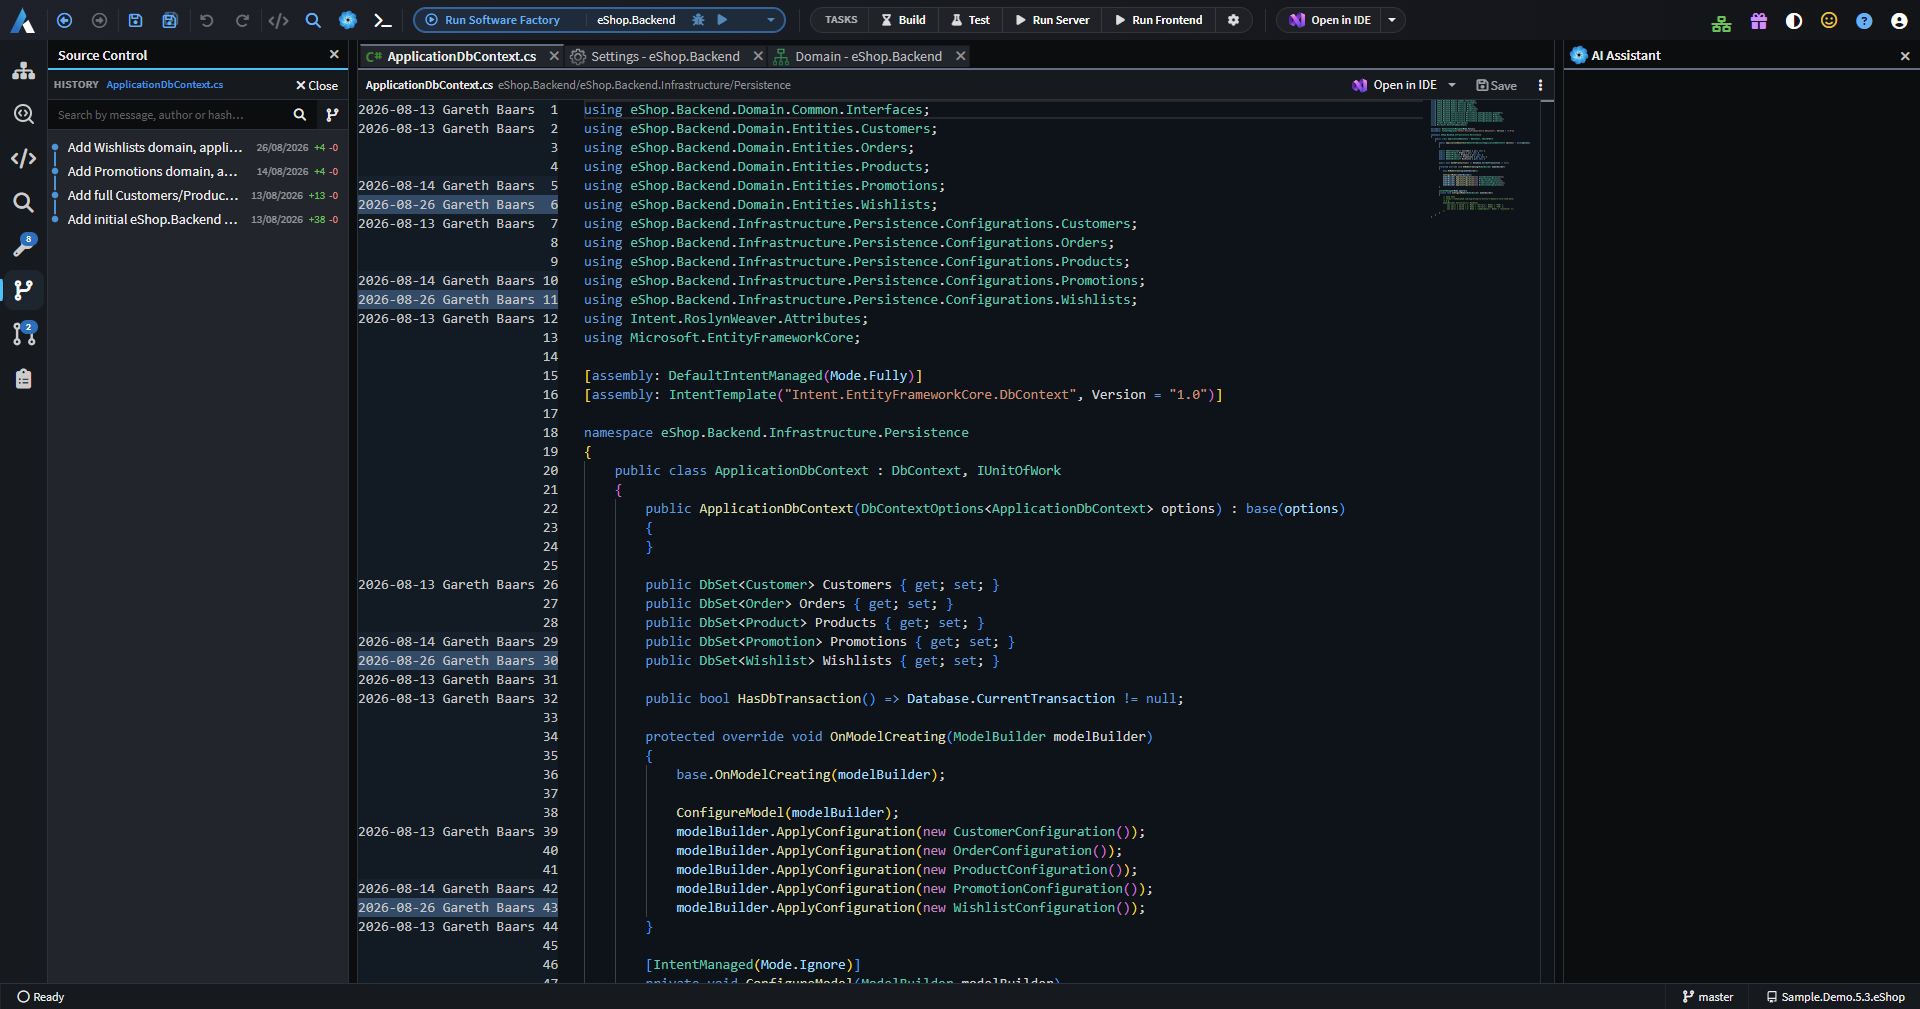Click the Build task button

(903, 20)
